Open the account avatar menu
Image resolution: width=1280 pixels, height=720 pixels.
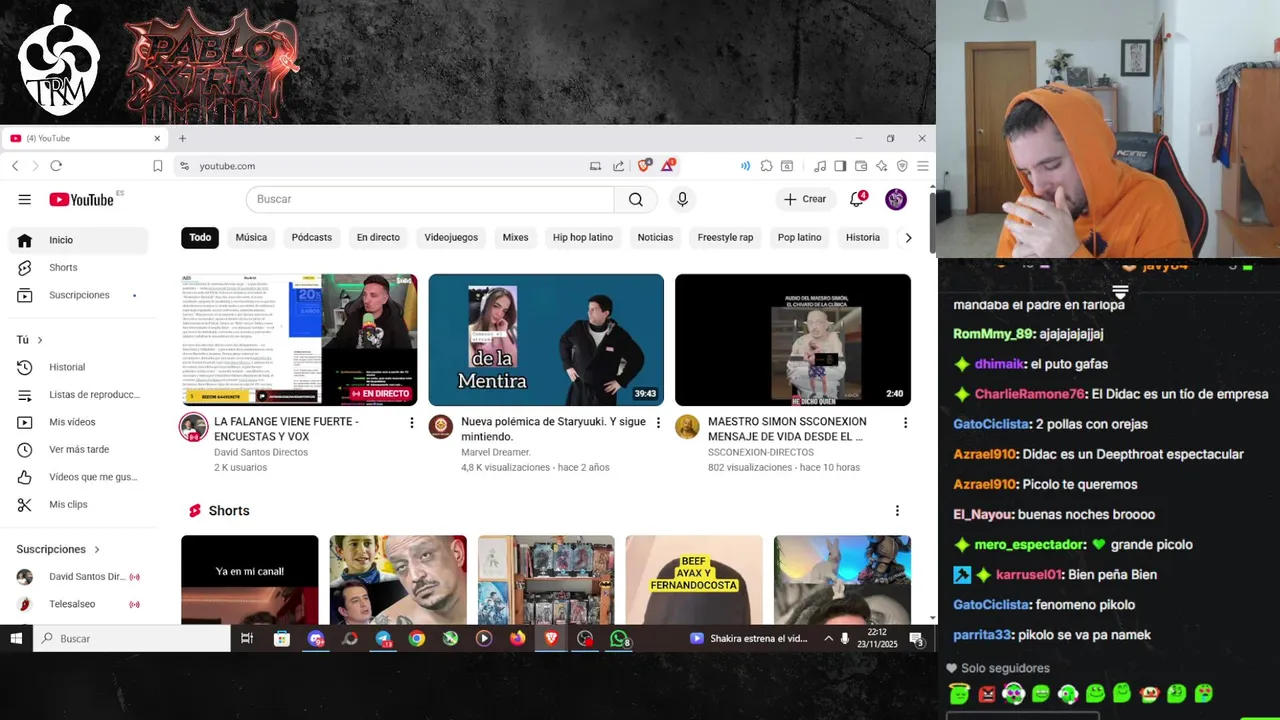896,199
